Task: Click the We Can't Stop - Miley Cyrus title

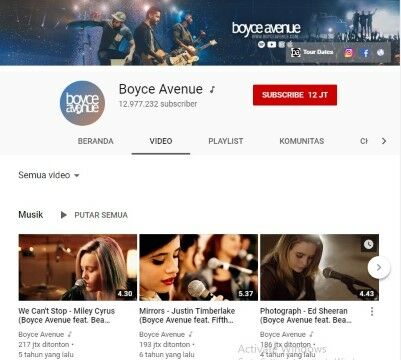Action: point(67,315)
